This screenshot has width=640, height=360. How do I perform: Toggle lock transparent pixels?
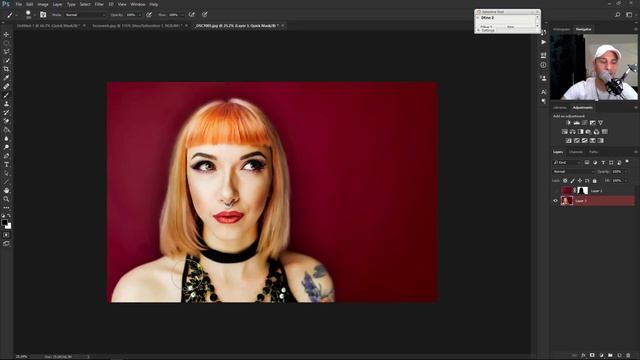pyautogui.click(x=565, y=180)
